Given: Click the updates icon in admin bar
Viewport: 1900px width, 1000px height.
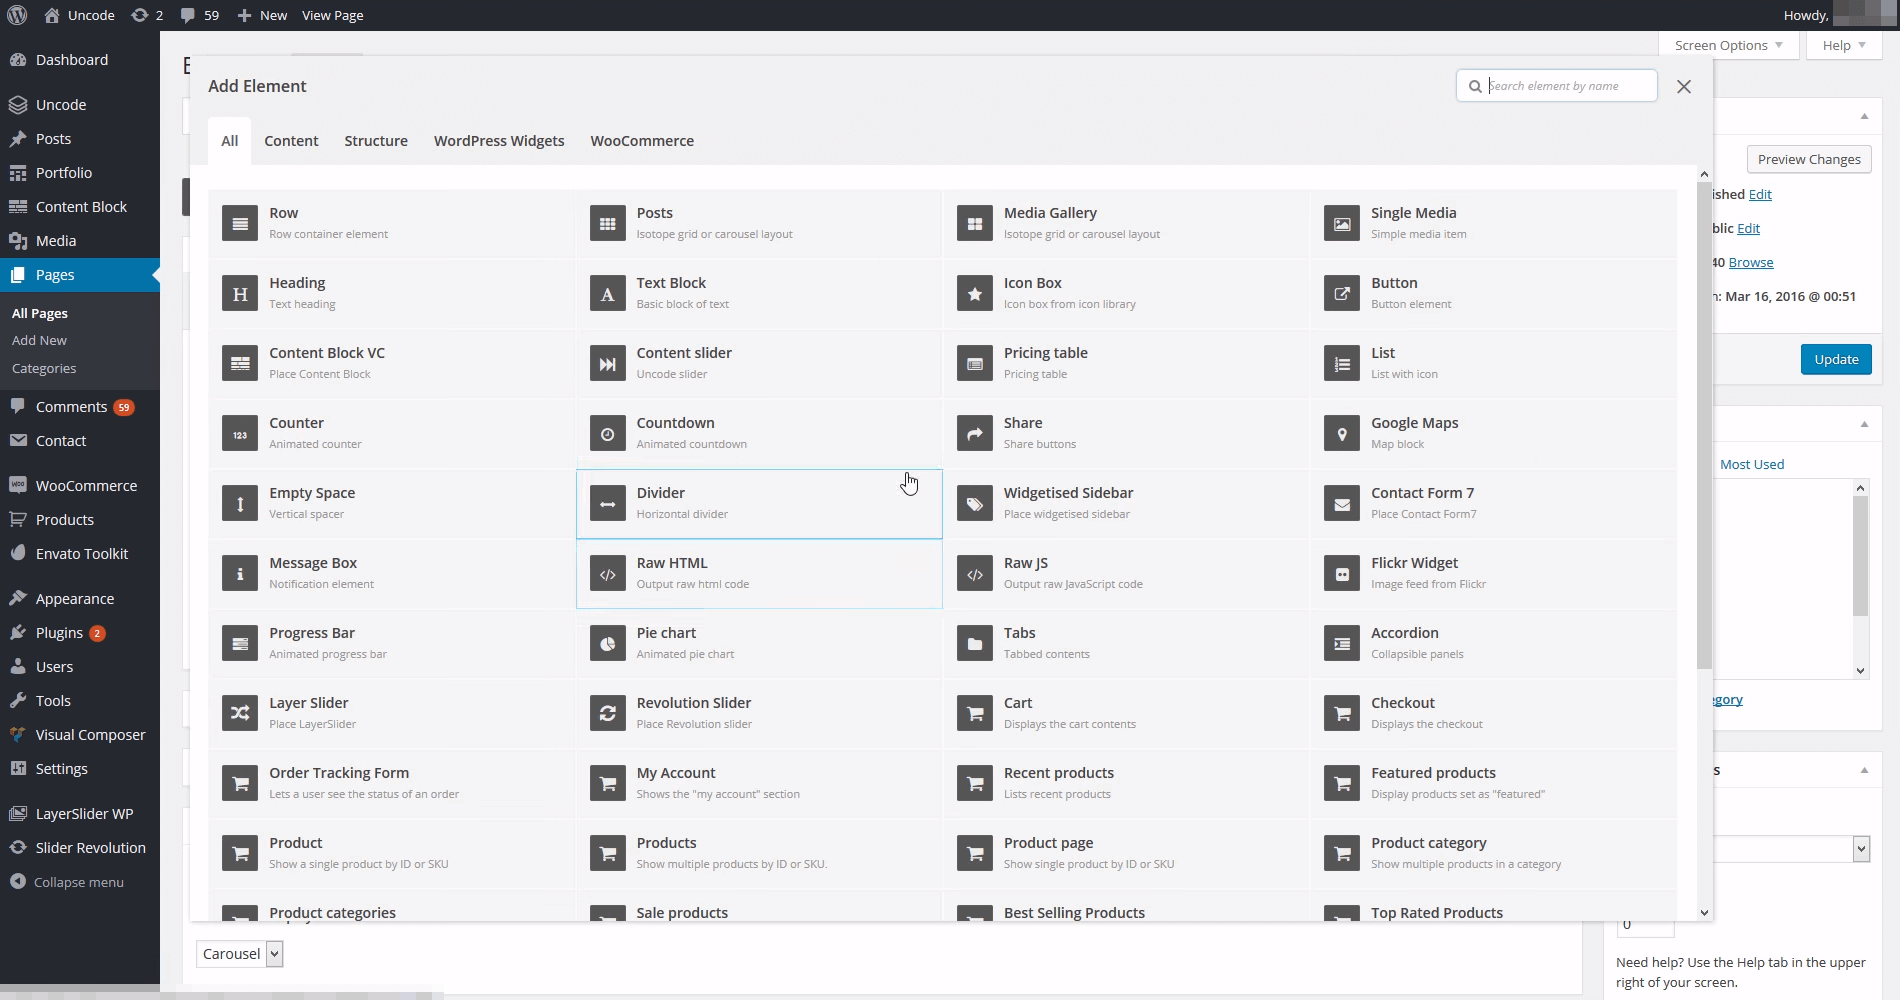Looking at the screenshot, I should click(147, 15).
